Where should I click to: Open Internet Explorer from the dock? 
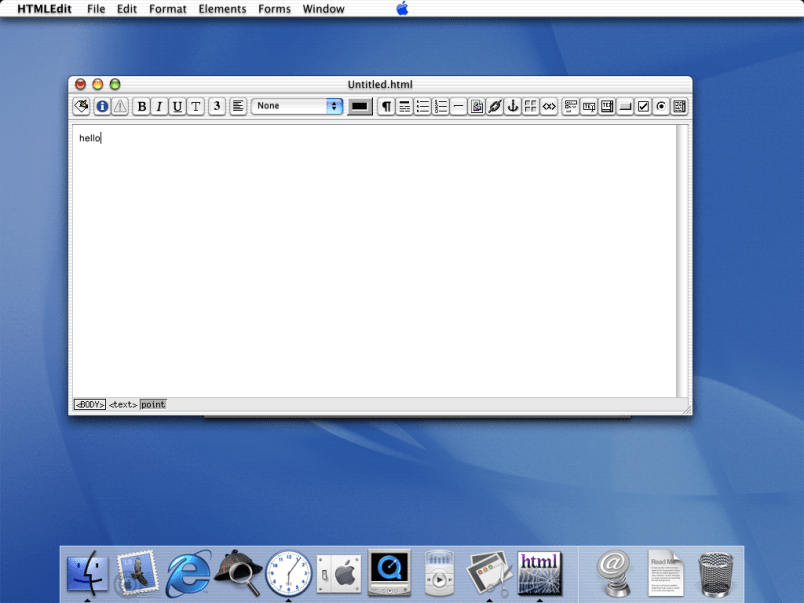tap(188, 573)
